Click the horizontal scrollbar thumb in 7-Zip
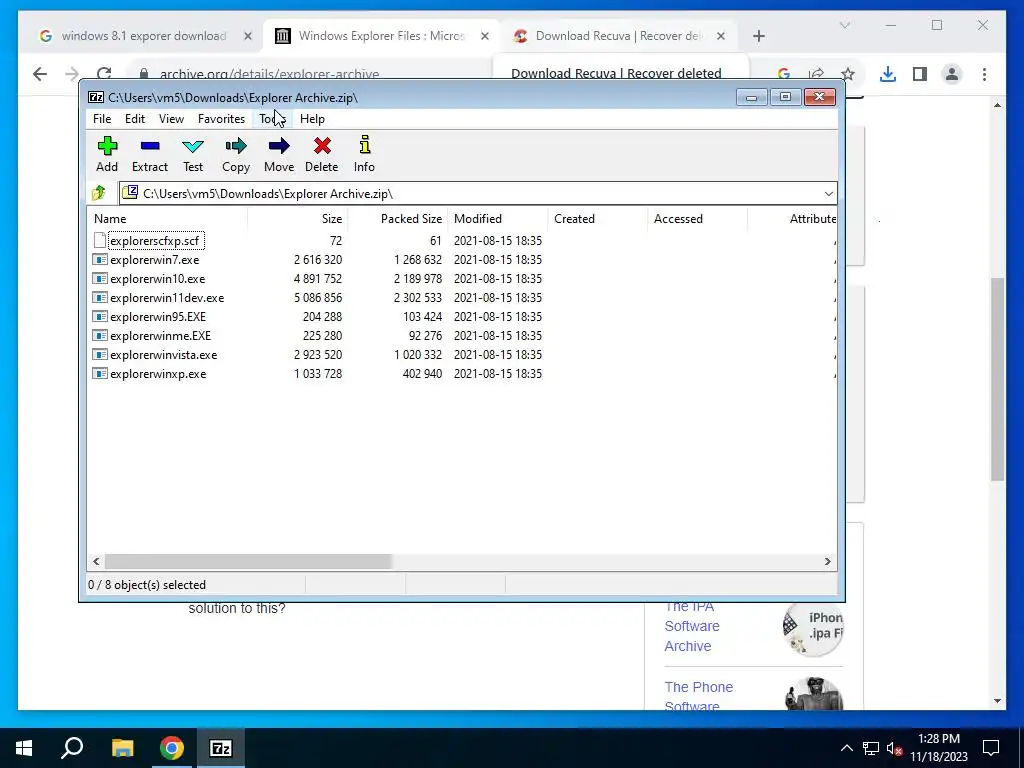 coord(248,561)
